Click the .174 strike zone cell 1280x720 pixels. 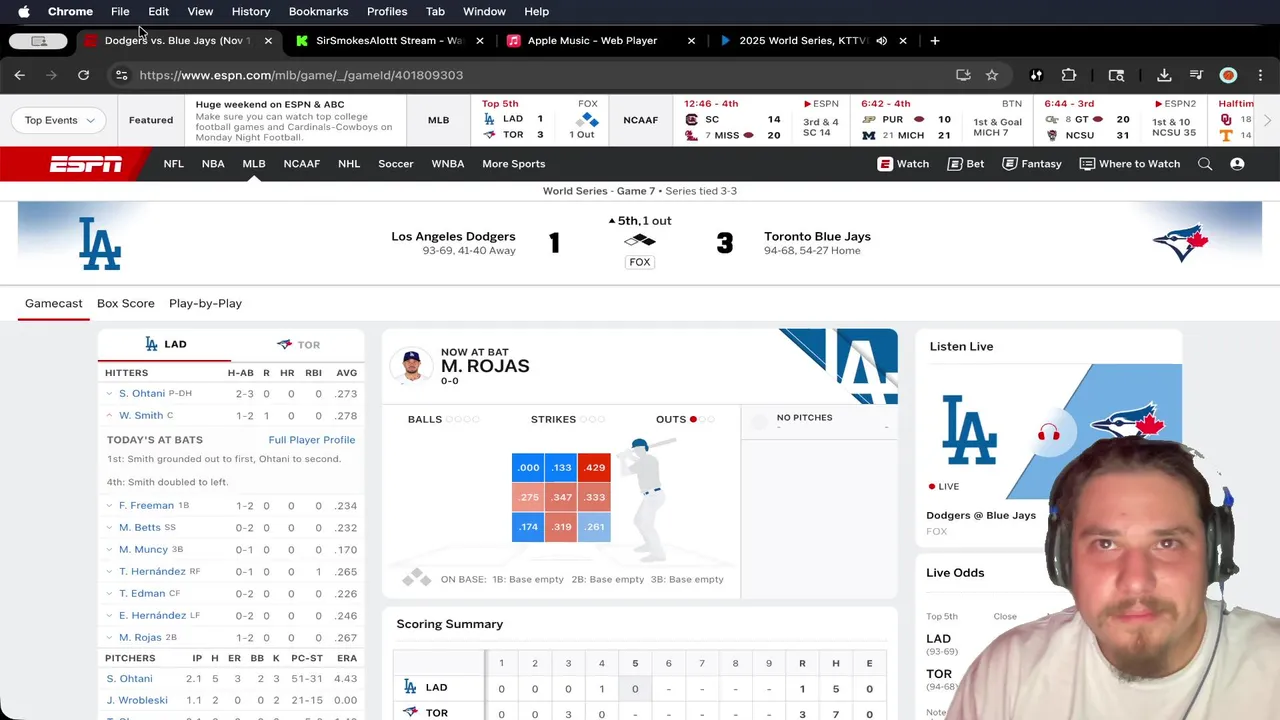pos(528,527)
